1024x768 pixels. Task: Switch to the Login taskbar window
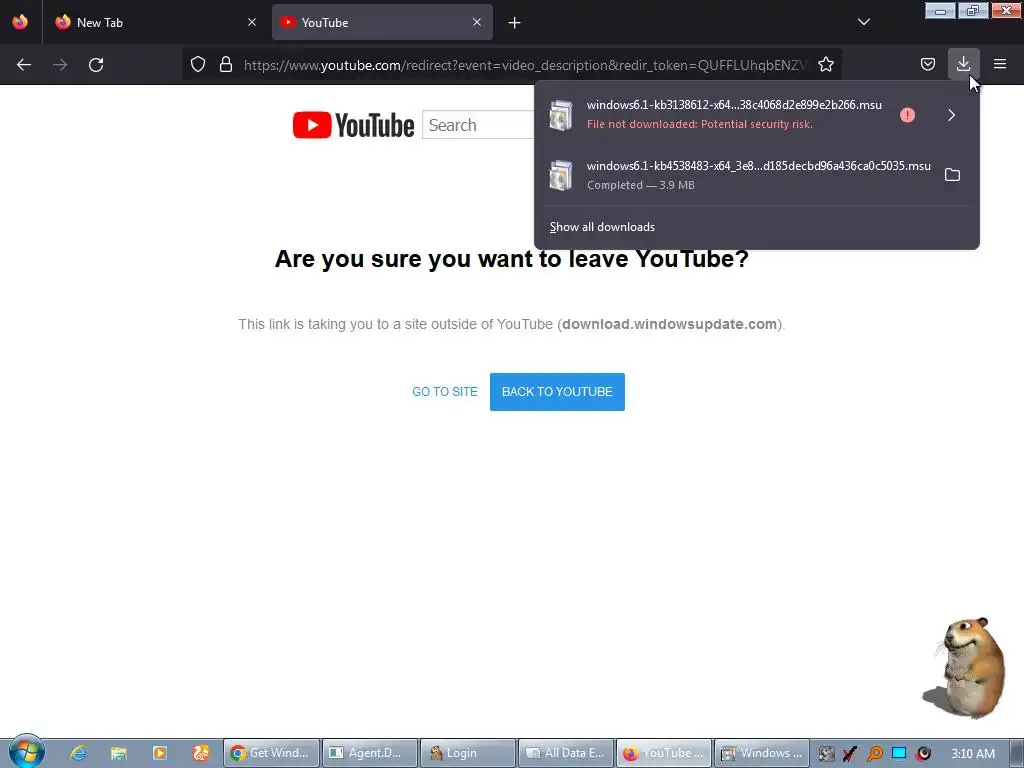(x=468, y=753)
